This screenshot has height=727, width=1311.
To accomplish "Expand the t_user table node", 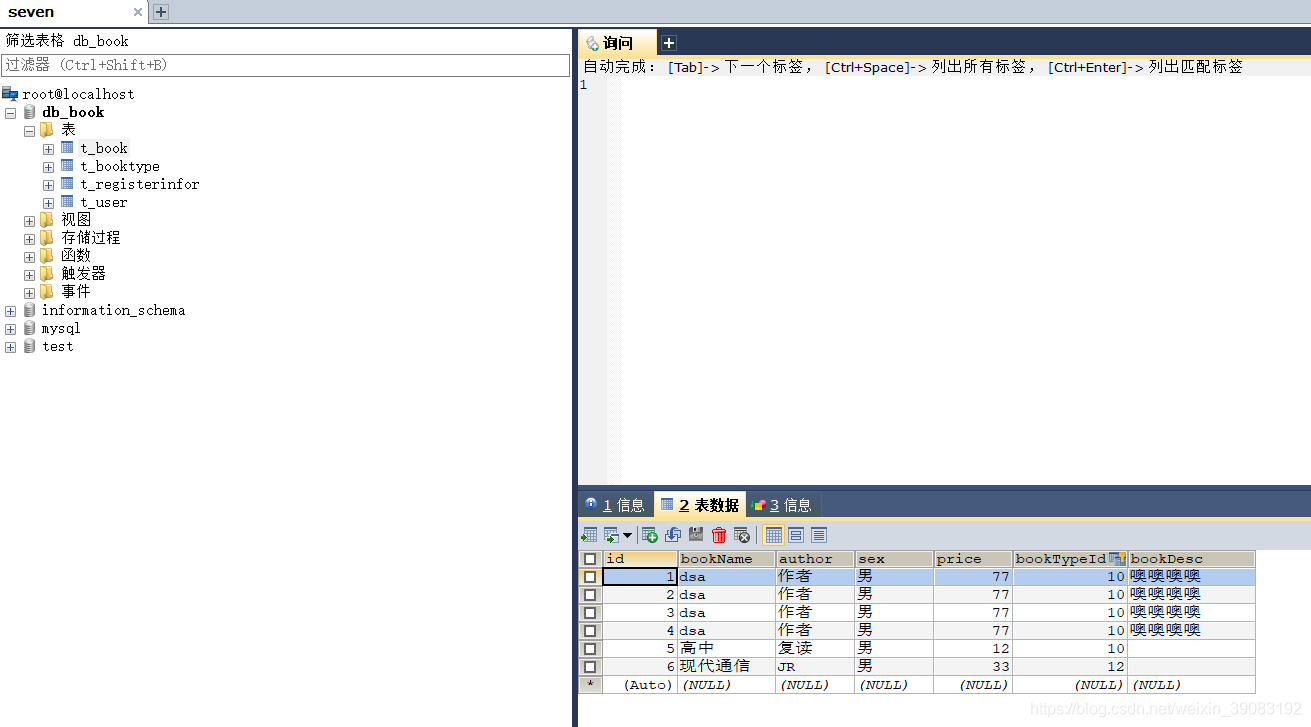I will click(x=48, y=203).
